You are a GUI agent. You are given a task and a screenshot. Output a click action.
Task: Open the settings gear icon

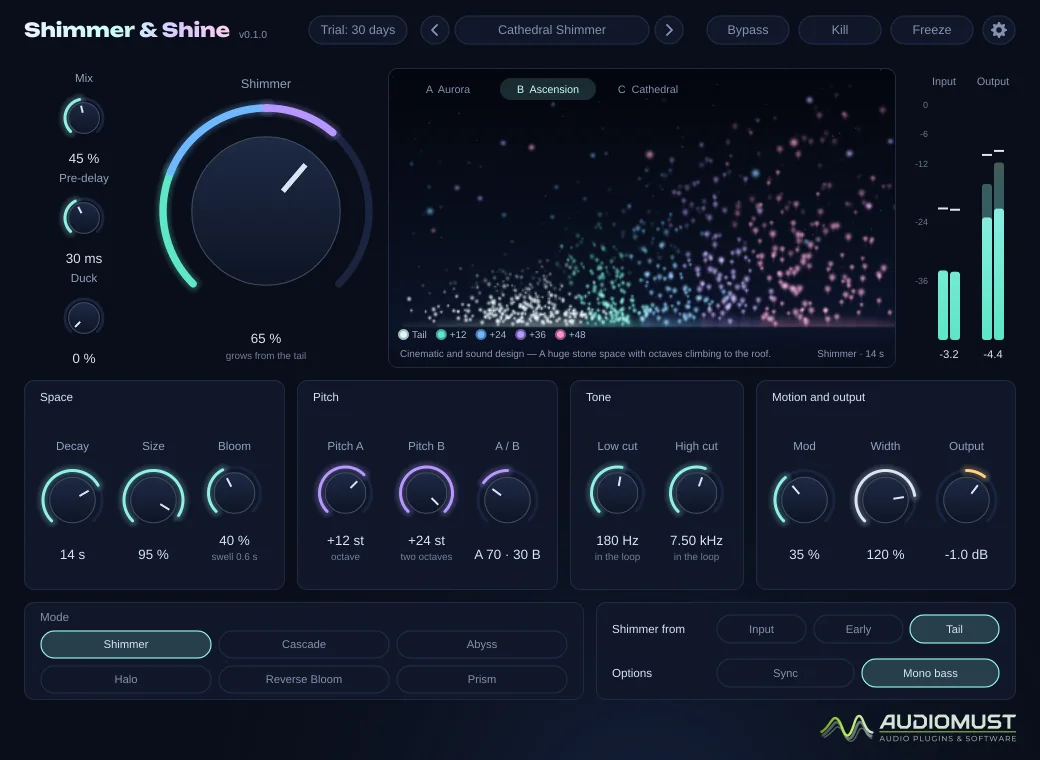(x=999, y=30)
